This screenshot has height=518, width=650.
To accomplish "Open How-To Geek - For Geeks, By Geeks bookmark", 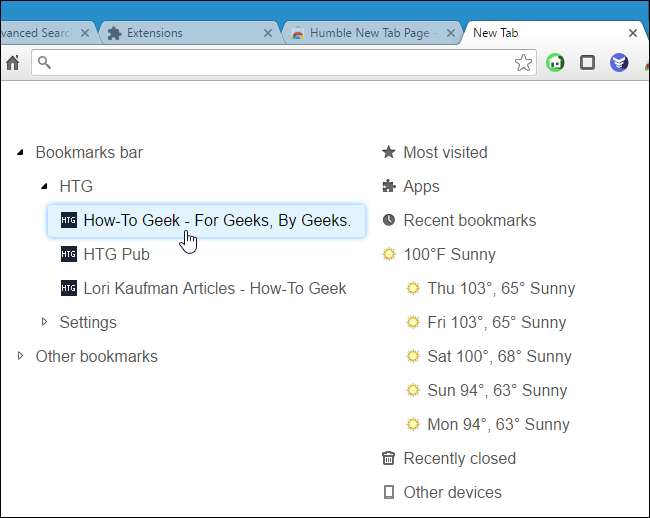I will (x=216, y=221).
